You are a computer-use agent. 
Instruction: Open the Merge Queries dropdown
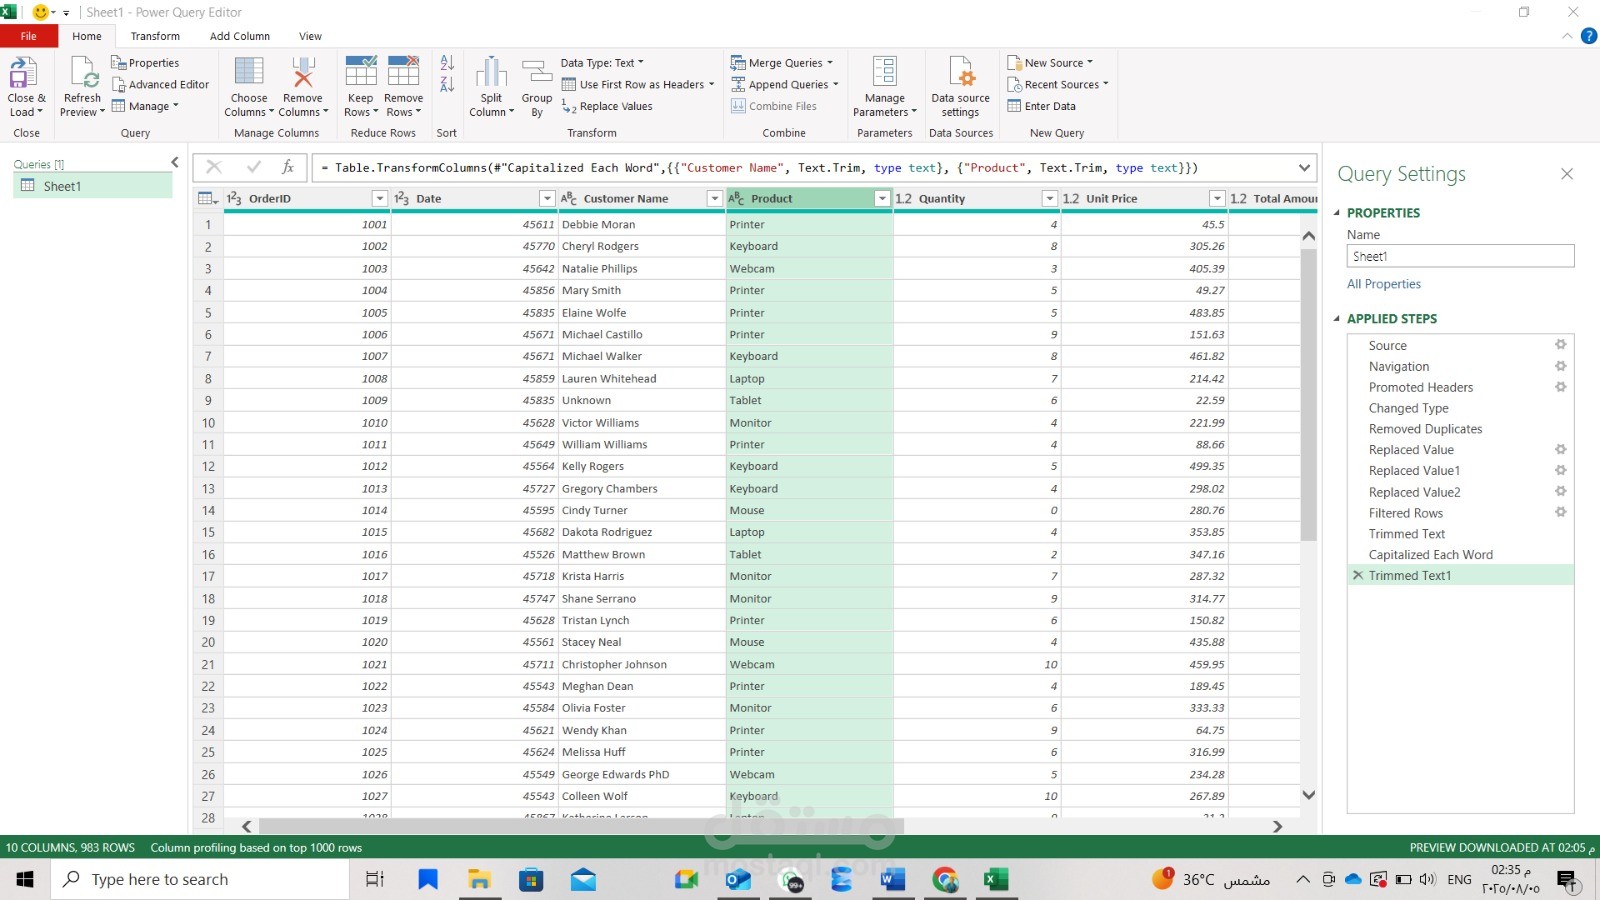[x=782, y=63]
